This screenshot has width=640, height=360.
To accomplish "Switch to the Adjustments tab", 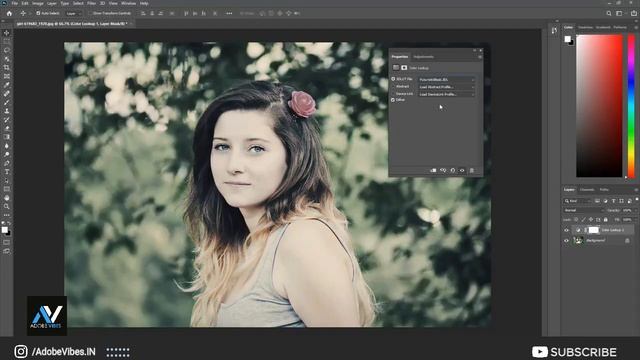I will [x=423, y=57].
